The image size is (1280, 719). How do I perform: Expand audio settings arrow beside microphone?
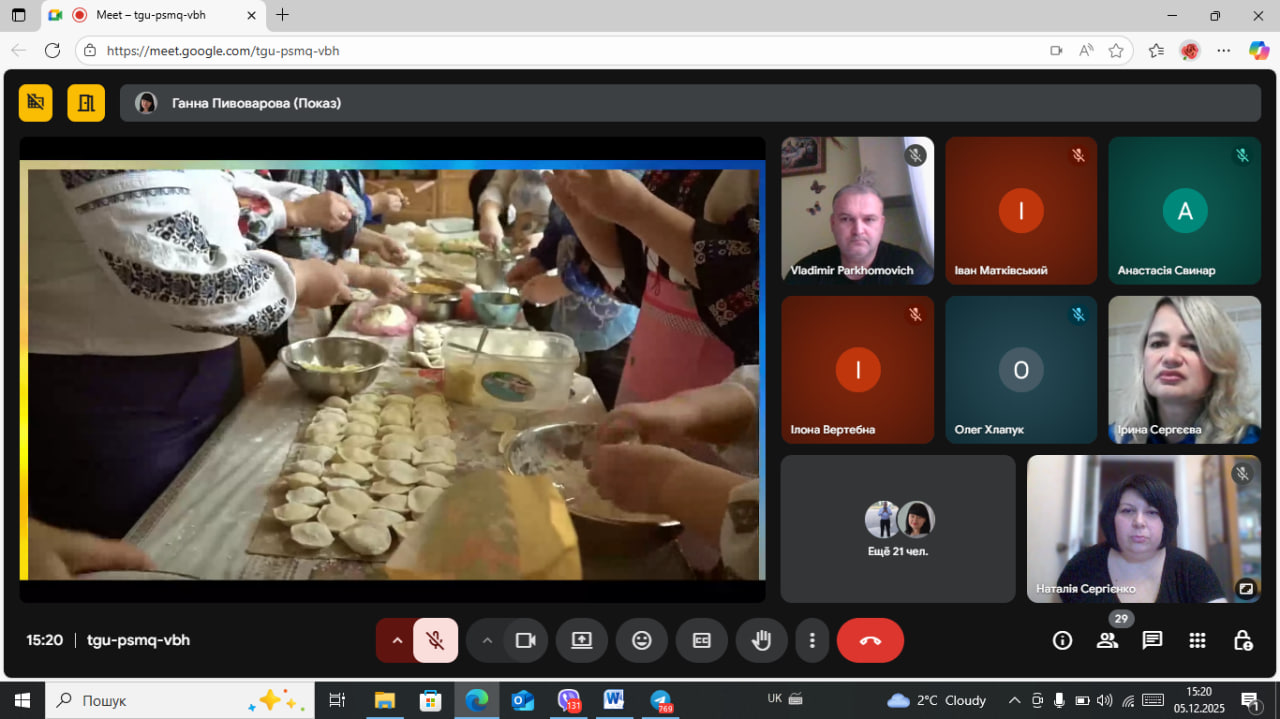pos(396,641)
